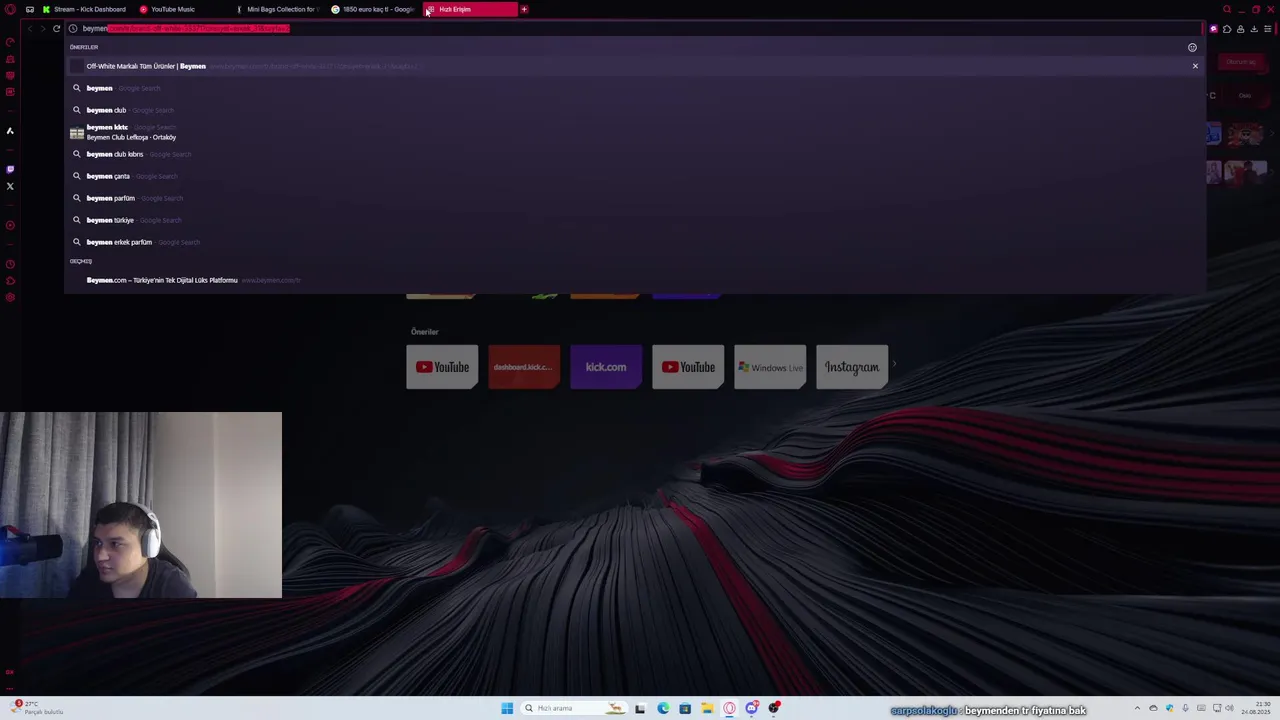Reload the page with refresh icon

(x=56, y=28)
